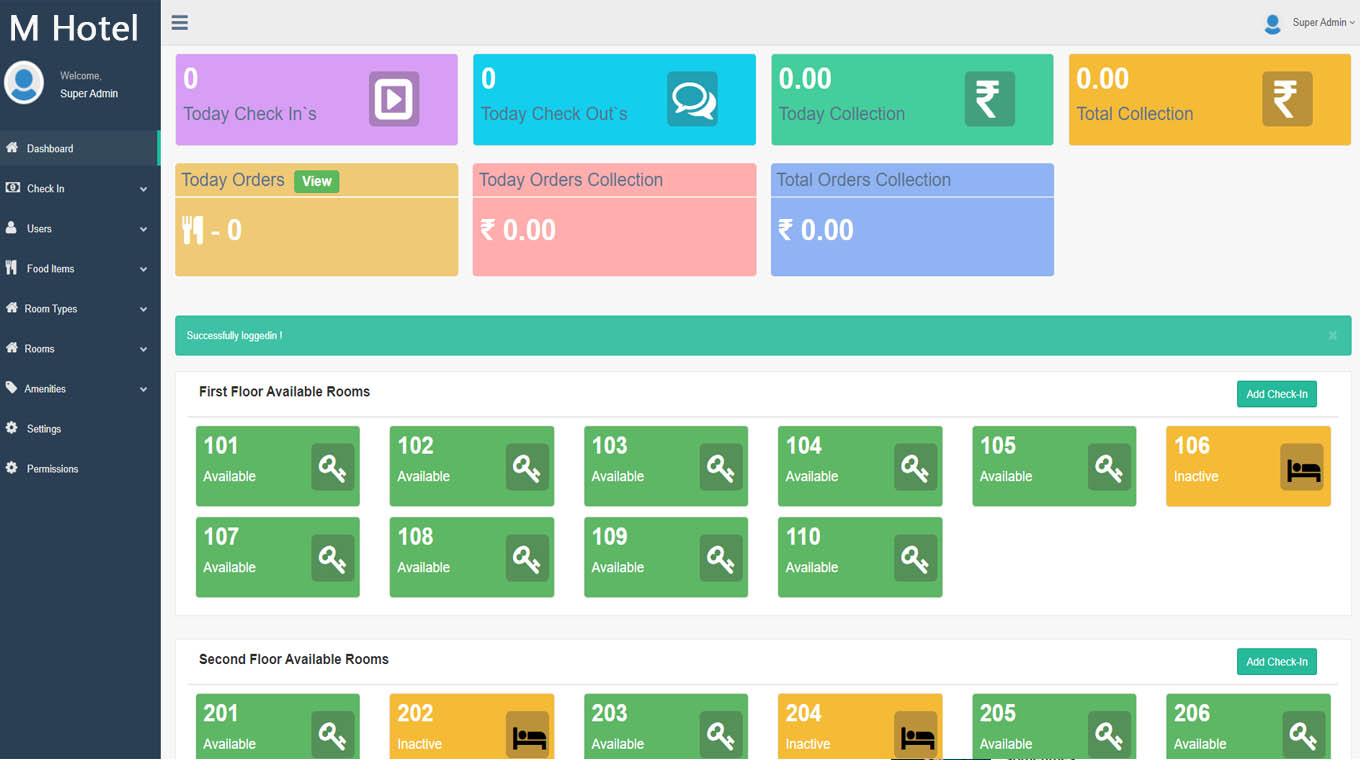Image resolution: width=1360 pixels, height=760 pixels.
Task: Open the Room Types sidebar menu
Action: pyautogui.click(x=80, y=308)
